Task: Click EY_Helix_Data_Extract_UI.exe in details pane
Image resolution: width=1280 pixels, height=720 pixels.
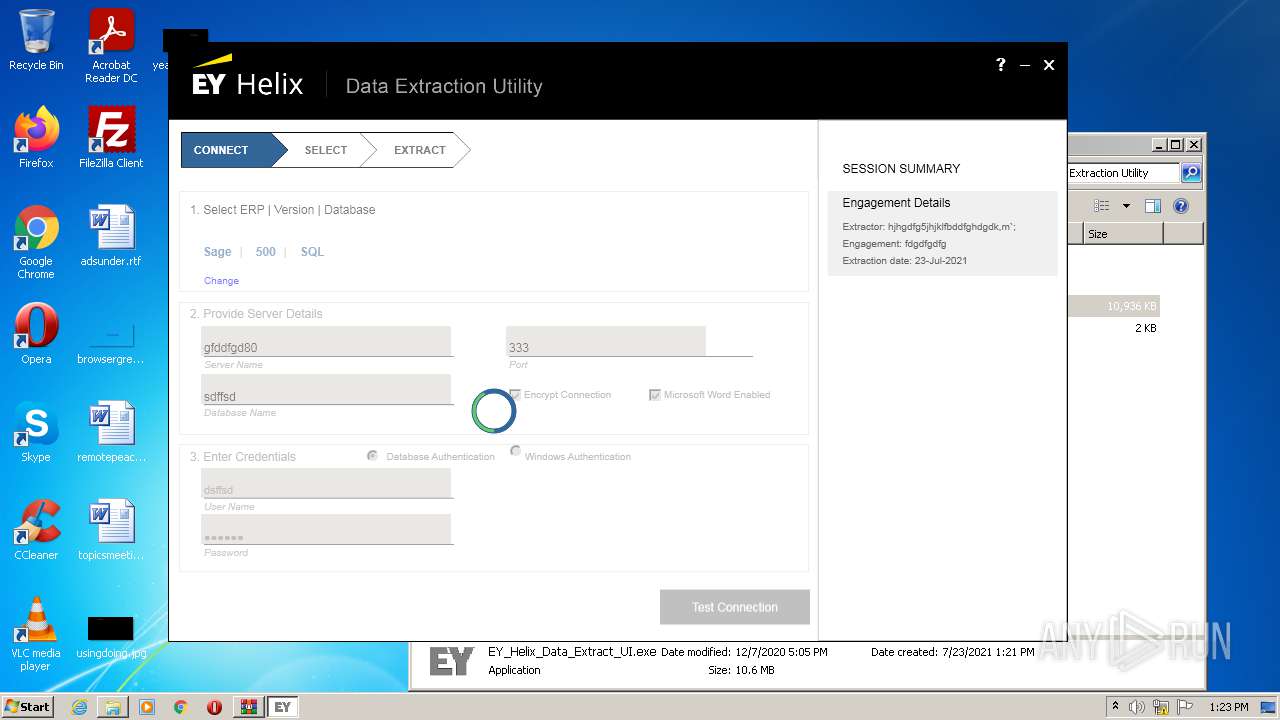Action: tap(572, 652)
